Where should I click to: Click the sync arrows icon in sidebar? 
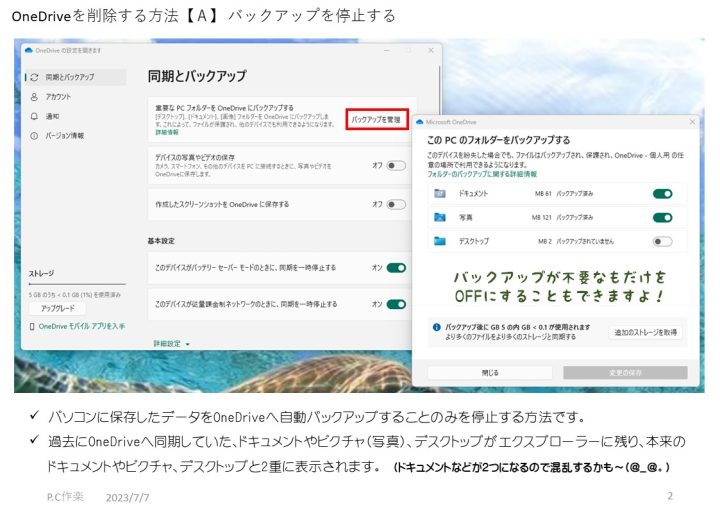[34, 77]
